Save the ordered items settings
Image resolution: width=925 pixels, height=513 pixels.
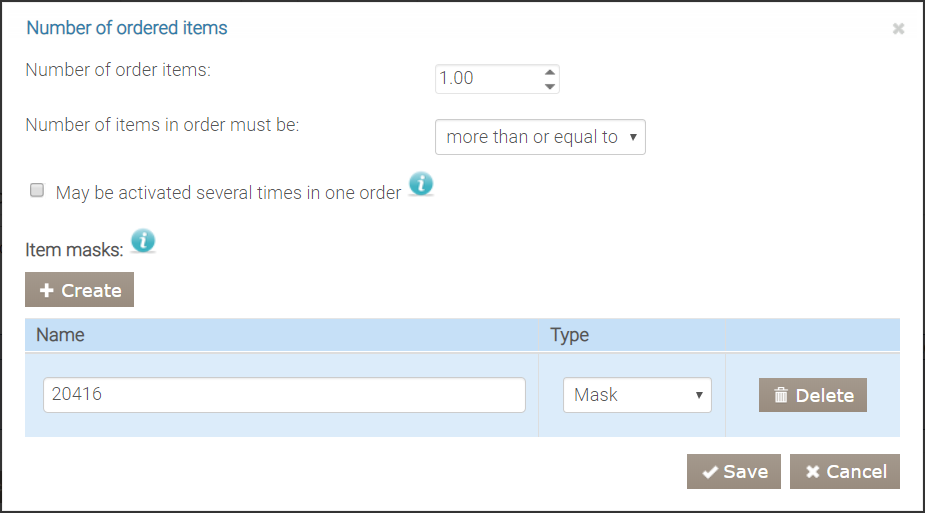click(x=733, y=472)
